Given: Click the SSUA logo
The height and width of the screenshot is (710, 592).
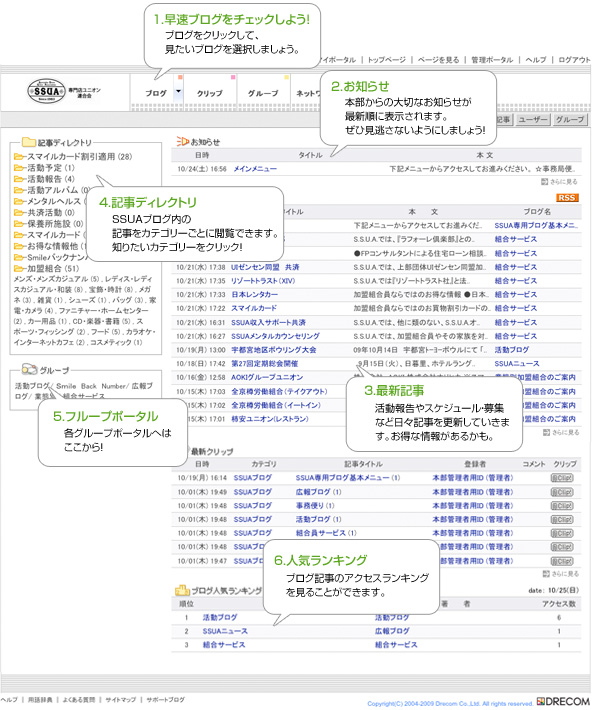Looking at the screenshot, I should [47, 91].
